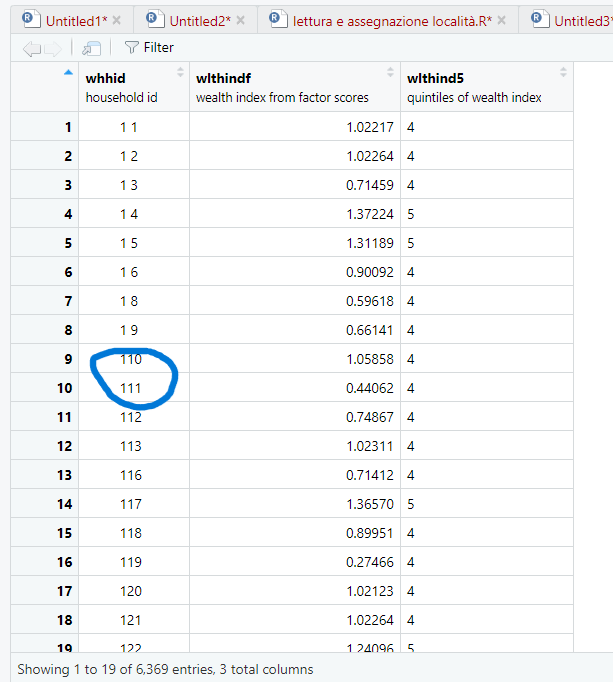Click R file icon on lettura e assegnazione tab

pyautogui.click(x=276, y=20)
